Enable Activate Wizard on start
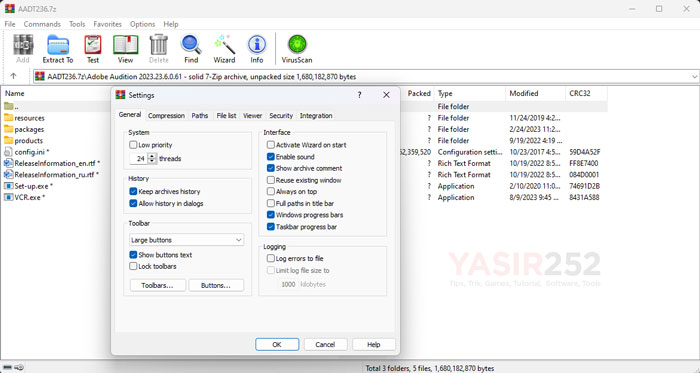700x373 pixels. pyautogui.click(x=271, y=145)
